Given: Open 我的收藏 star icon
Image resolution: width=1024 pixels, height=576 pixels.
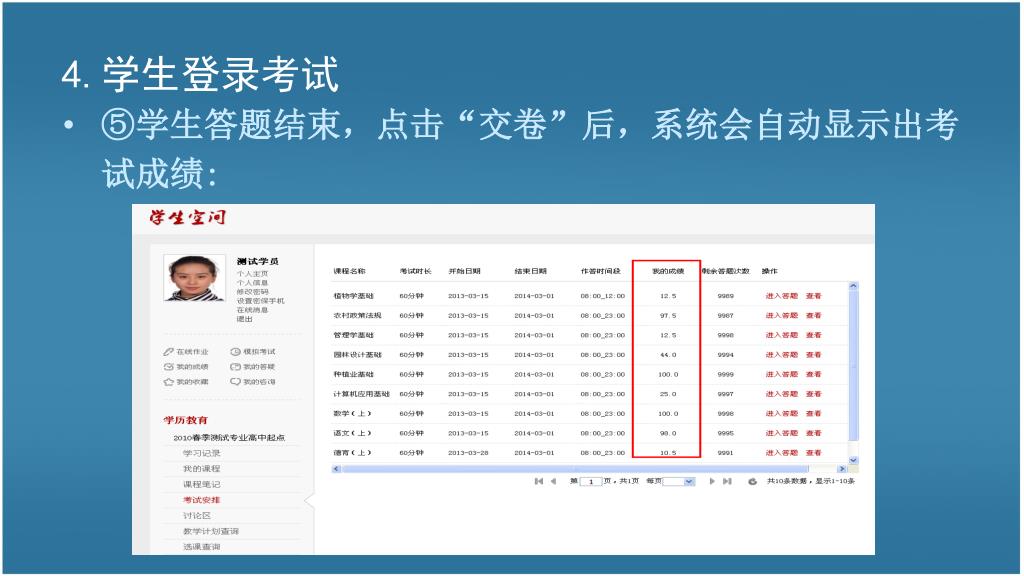Looking at the screenshot, I should click(168, 382).
